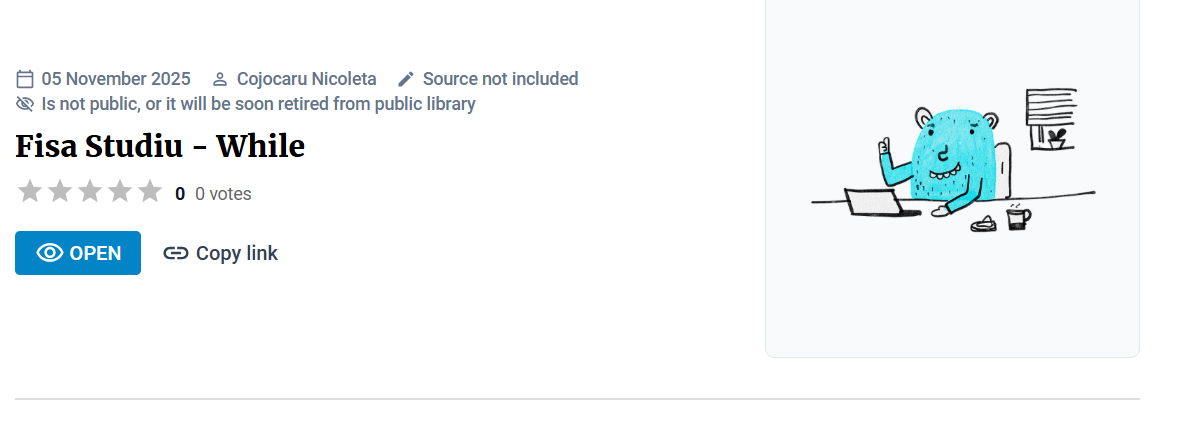This screenshot has width=1192, height=427.
Task: Click the Source not included label
Action: click(x=500, y=79)
